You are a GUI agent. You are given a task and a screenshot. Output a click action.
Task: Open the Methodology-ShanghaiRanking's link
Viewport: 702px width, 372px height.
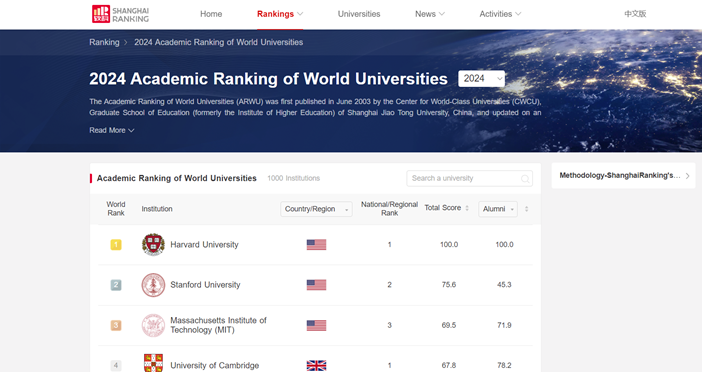click(620, 175)
